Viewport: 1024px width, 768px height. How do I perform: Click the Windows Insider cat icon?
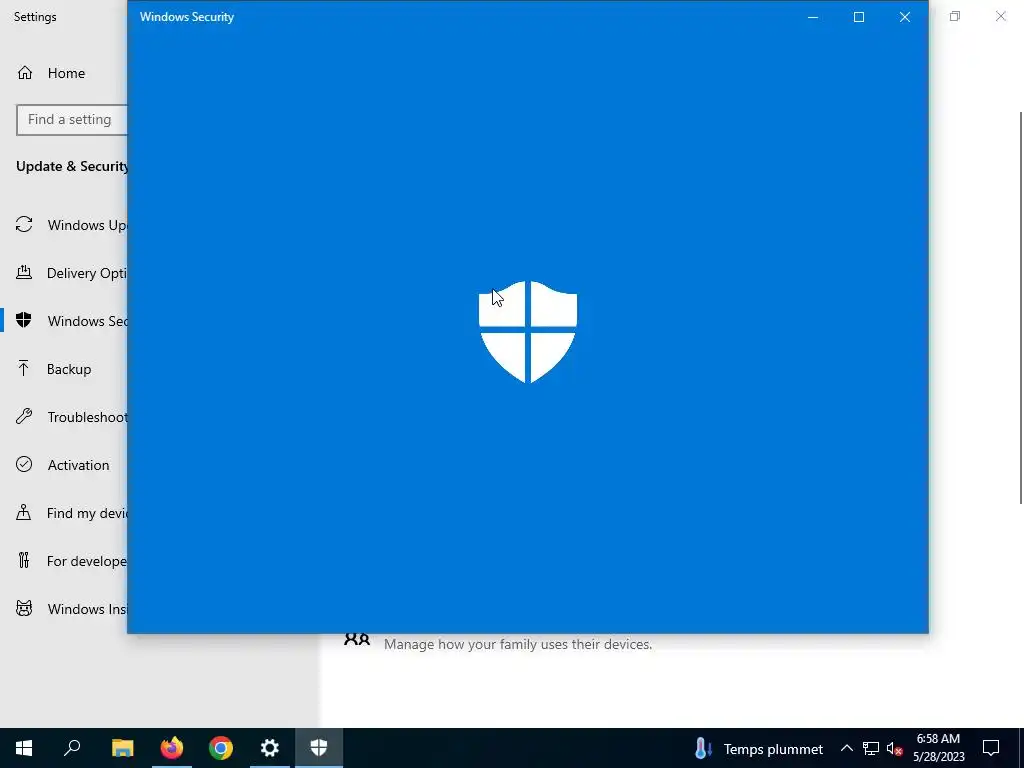(24, 609)
